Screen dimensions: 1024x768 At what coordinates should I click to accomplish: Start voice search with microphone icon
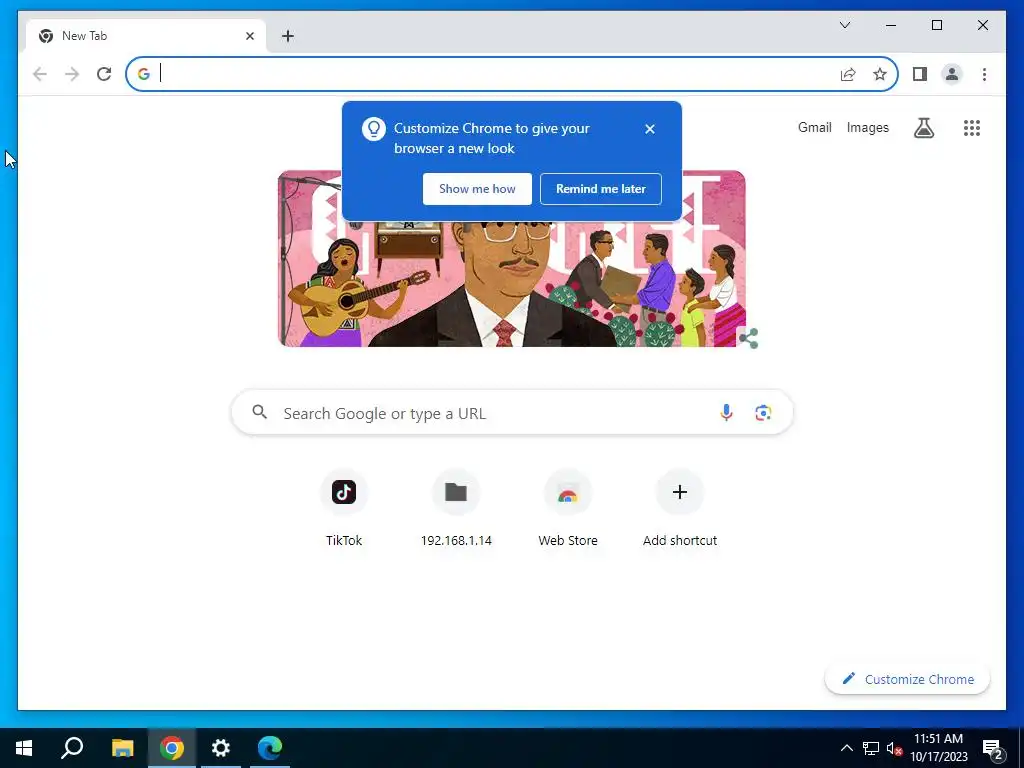pos(726,413)
